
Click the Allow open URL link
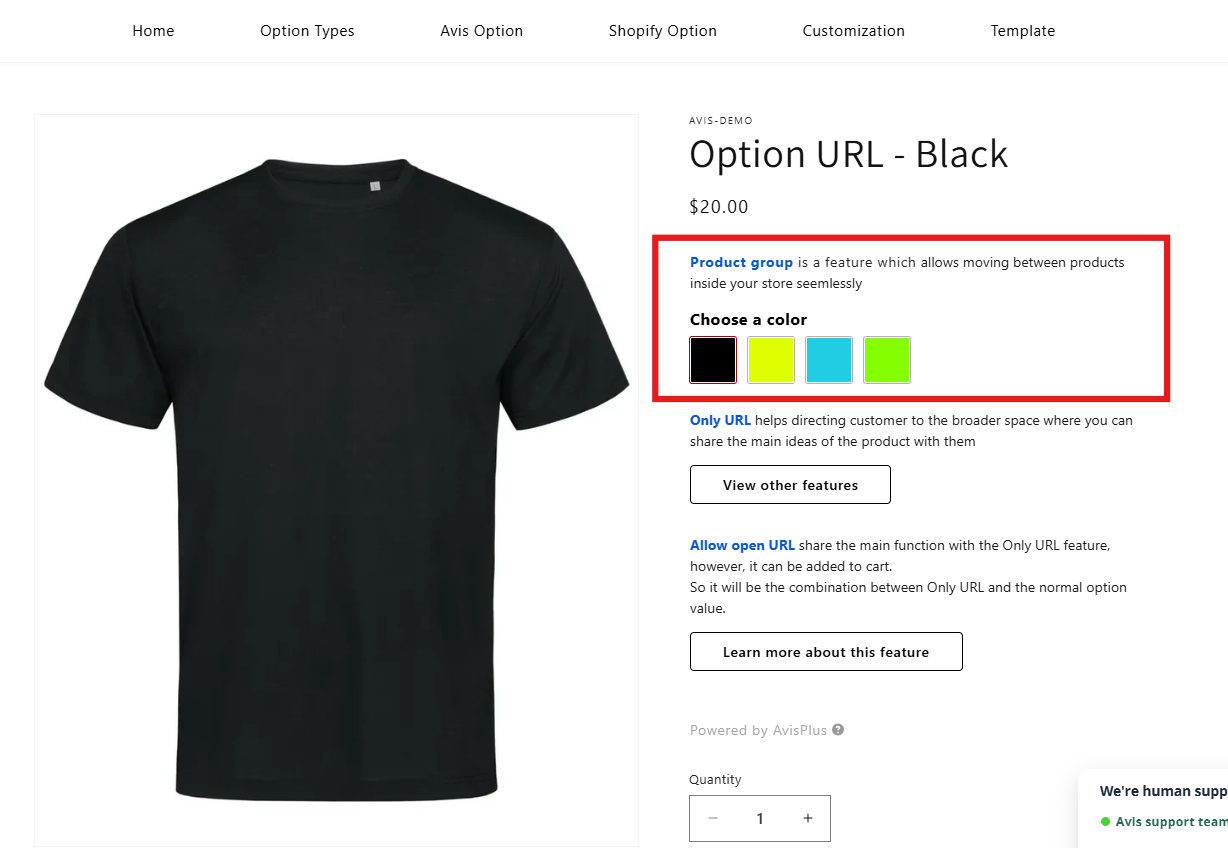[742, 546]
